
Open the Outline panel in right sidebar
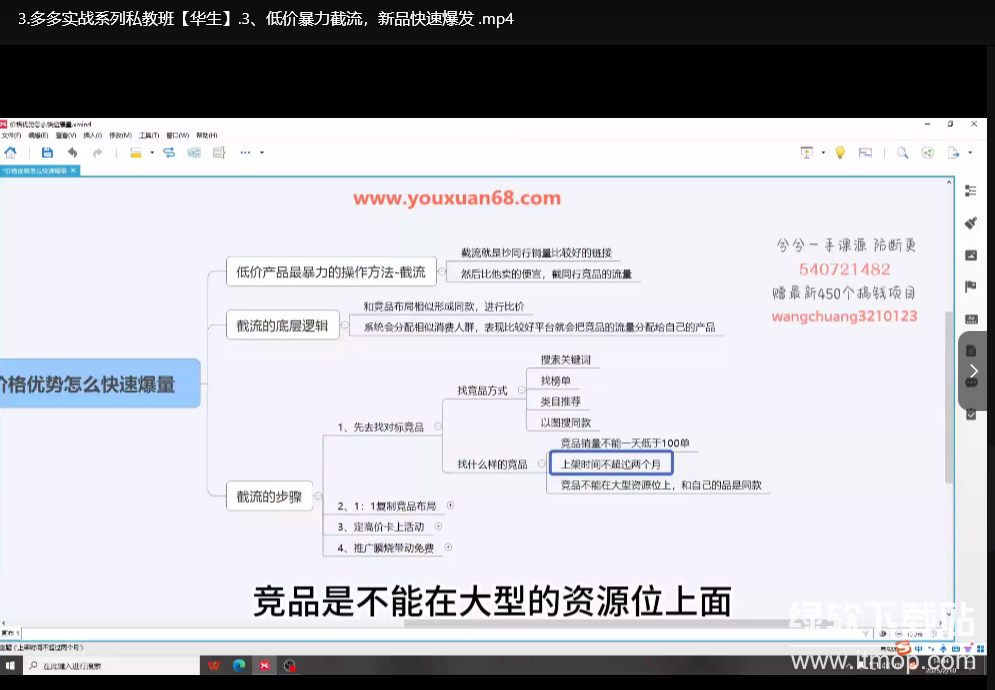click(970, 190)
